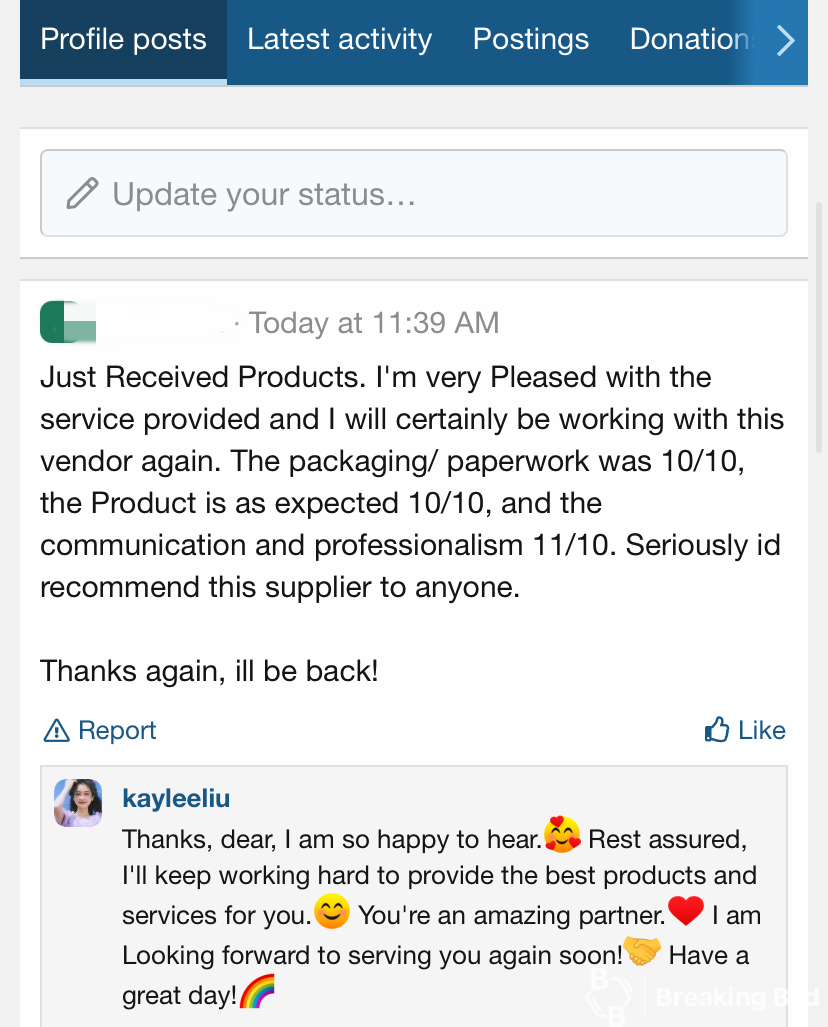Click the rainbow emoji after great day

[x=257, y=993]
